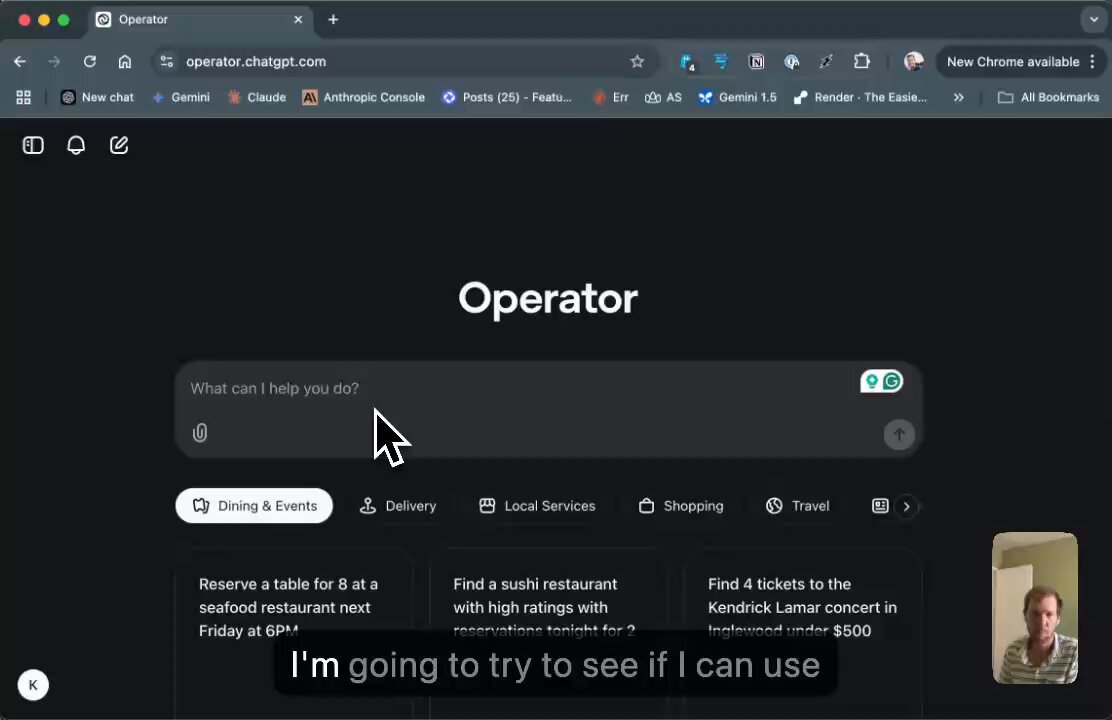Screen dimensions: 1112x720
Task: Go forward in the browser
Action: click(55, 62)
